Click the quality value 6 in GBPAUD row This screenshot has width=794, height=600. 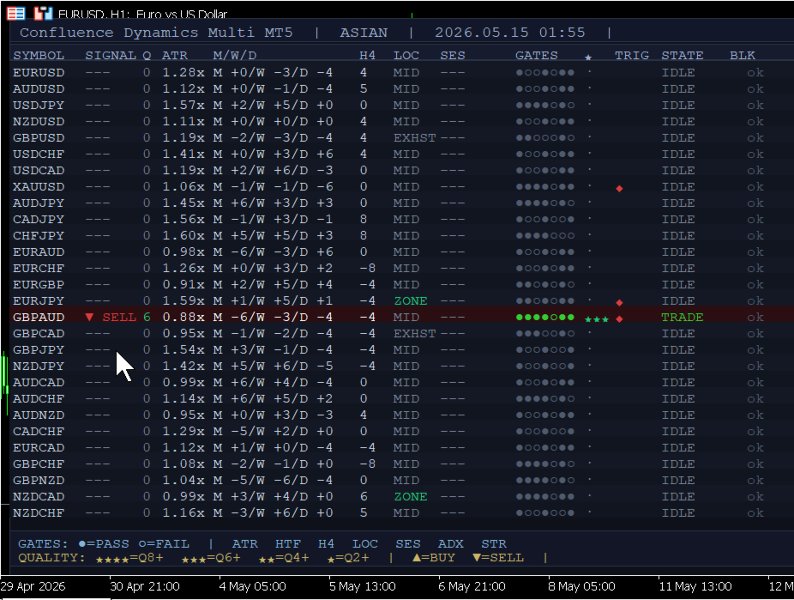(x=147, y=317)
